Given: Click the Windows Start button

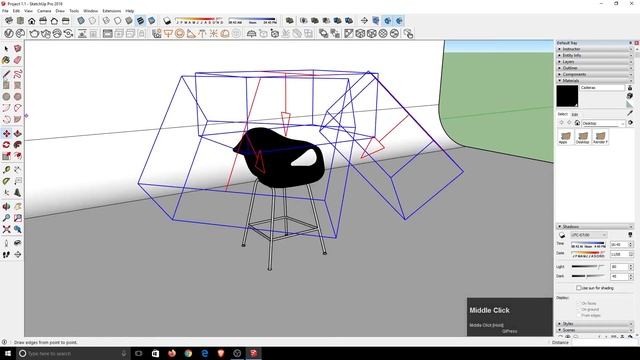Looking at the screenshot, I should pyautogui.click(x=8, y=353).
